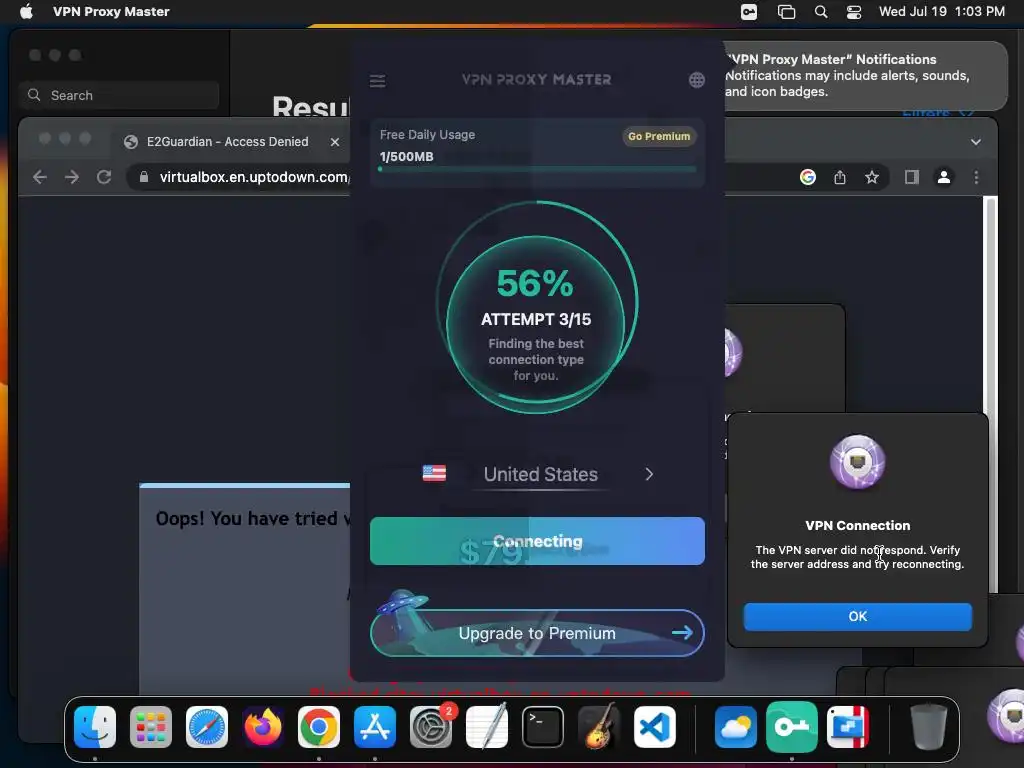Click the Google icon in Chrome toolbar

click(x=808, y=177)
